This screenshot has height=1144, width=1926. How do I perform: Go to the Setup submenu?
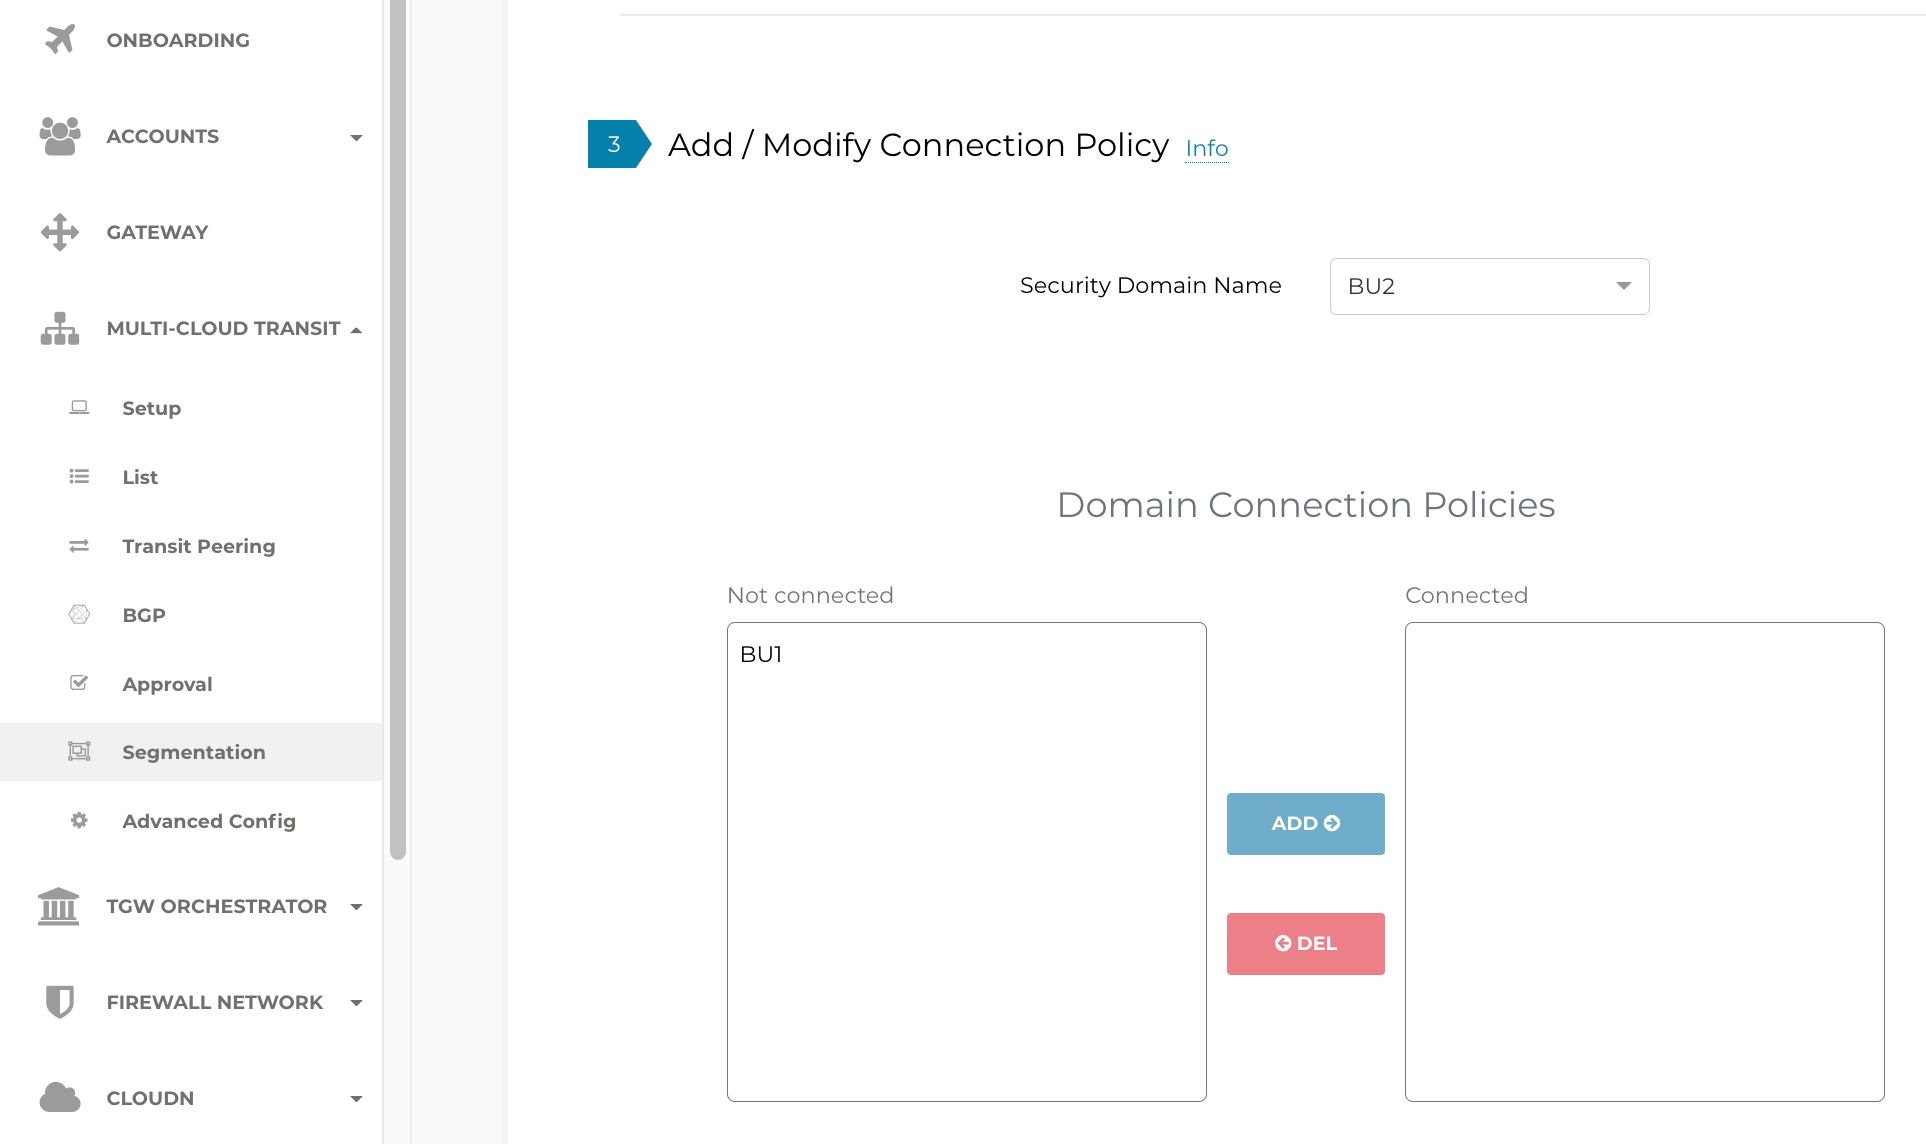click(151, 408)
